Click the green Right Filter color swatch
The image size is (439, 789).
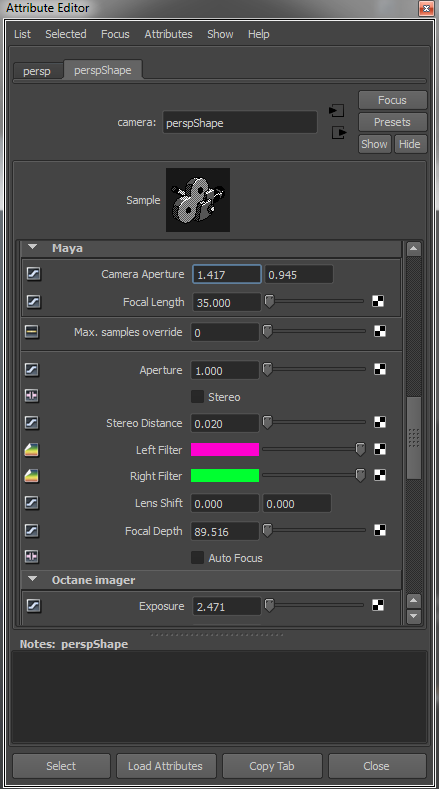pos(225,476)
